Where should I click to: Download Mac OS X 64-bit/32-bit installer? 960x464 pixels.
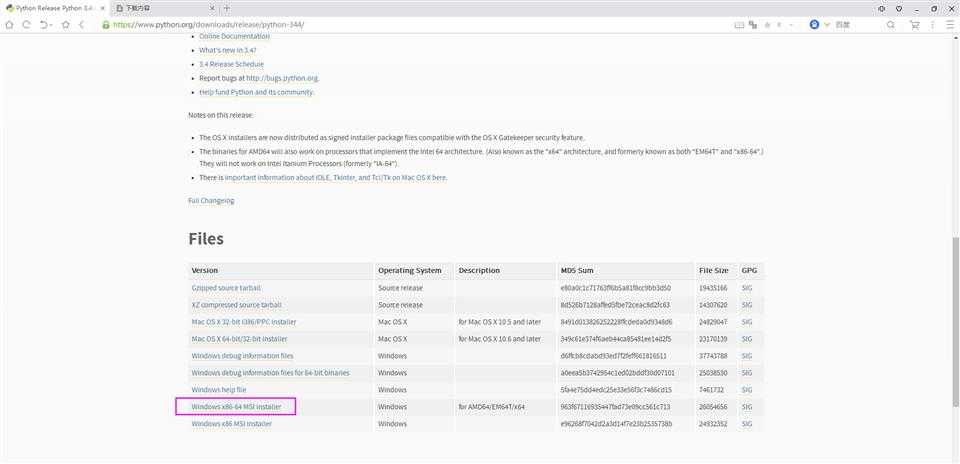[x=239, y=339]
